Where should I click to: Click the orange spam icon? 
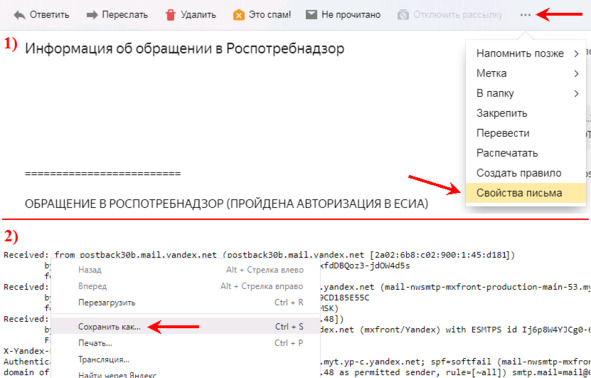pos(239,15)
